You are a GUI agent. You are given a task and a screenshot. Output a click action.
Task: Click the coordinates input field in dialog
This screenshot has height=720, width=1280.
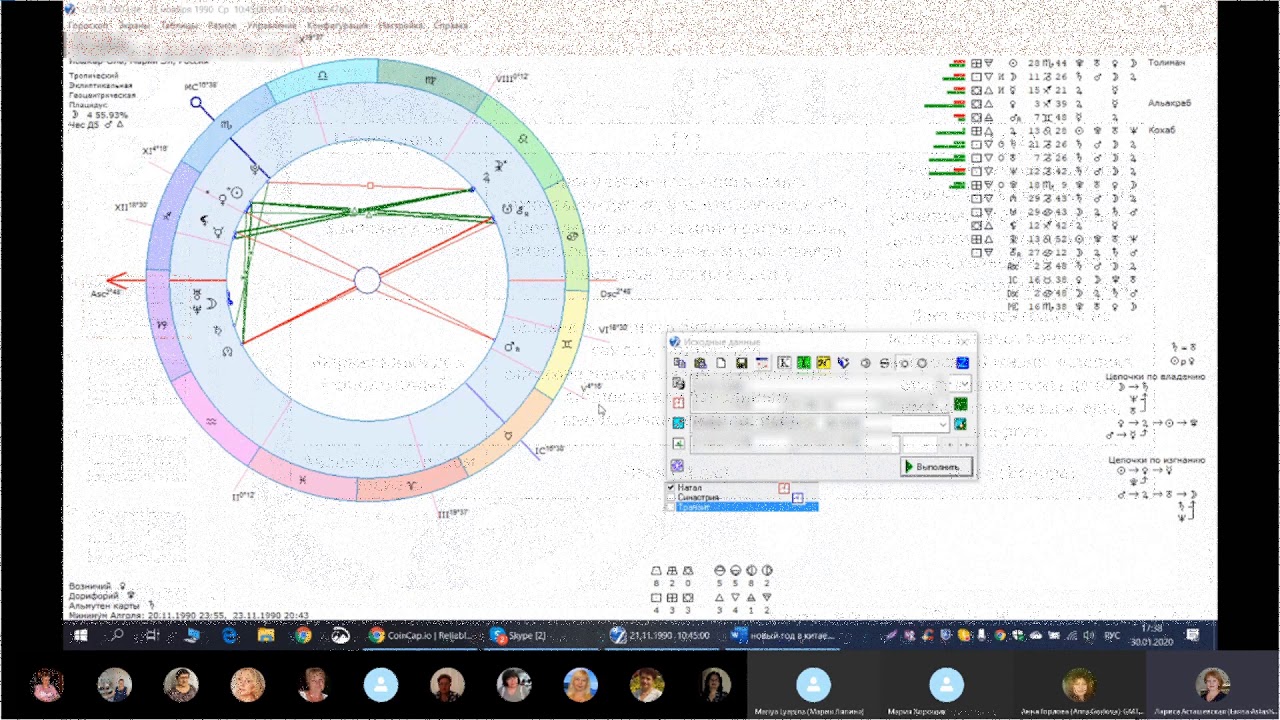pyautogui.click(x=795, y=444)
